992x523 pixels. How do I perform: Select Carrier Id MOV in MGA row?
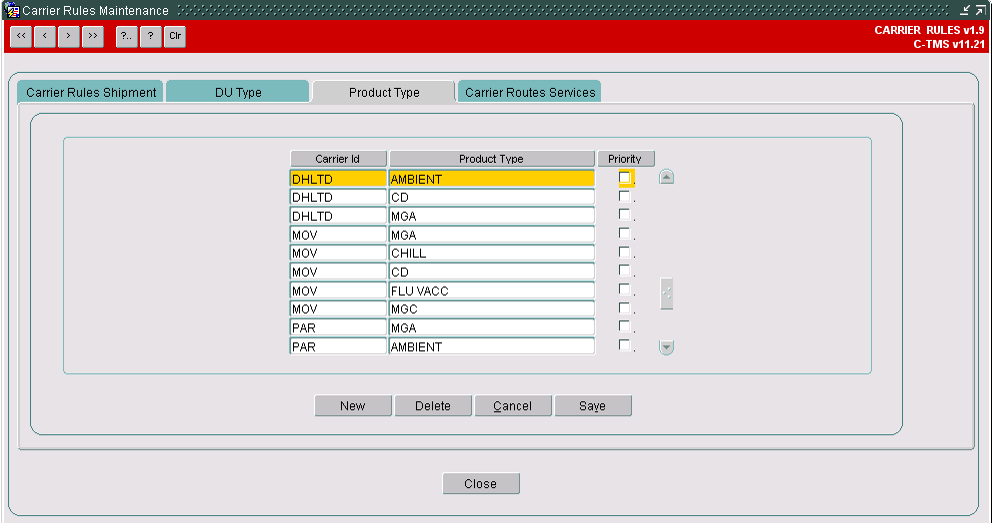coord(338,235)
